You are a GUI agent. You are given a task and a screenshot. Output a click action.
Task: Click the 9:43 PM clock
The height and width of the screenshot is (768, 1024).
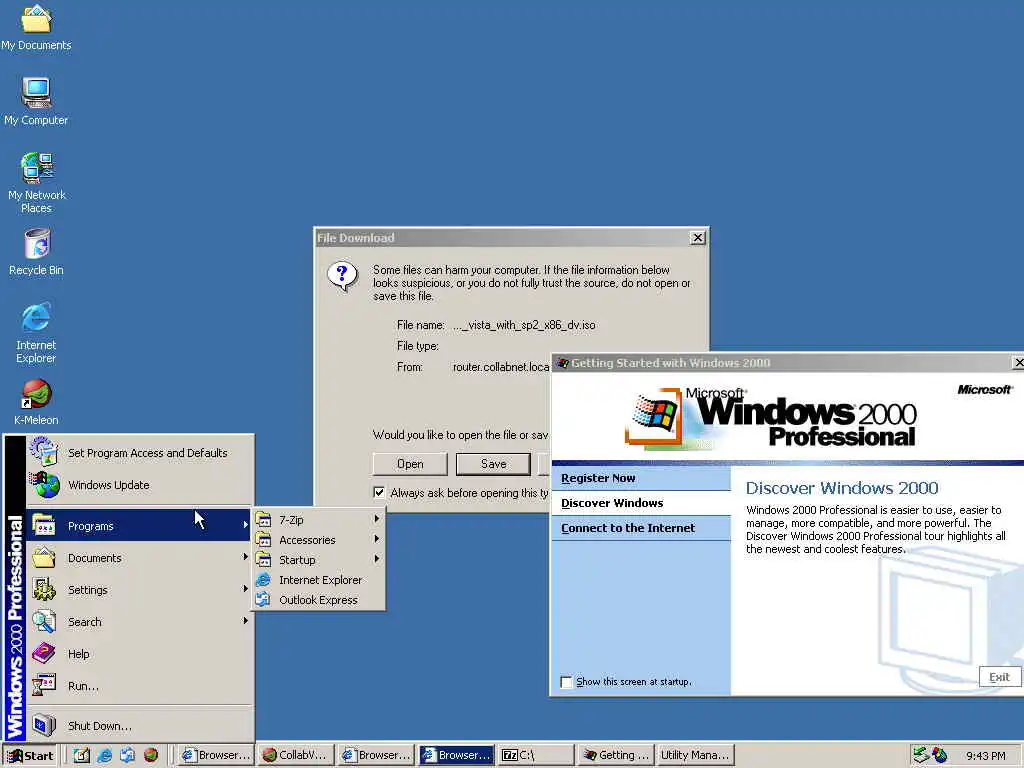click(x=985, y=756)
